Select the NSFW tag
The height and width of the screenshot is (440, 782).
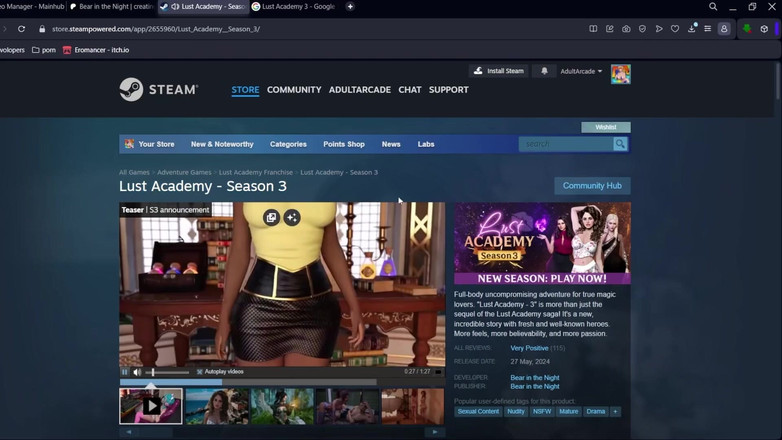[x=542, y=412]
